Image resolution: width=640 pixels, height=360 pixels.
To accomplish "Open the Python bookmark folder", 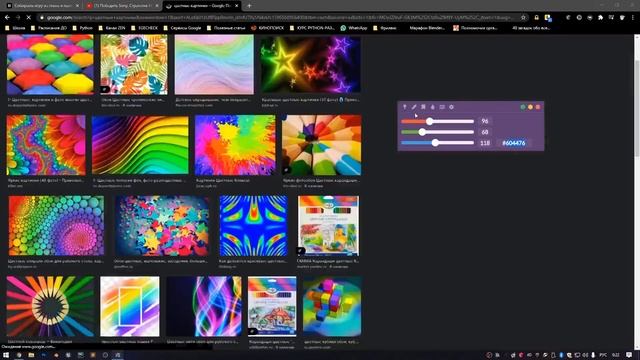I will point(82,28).
